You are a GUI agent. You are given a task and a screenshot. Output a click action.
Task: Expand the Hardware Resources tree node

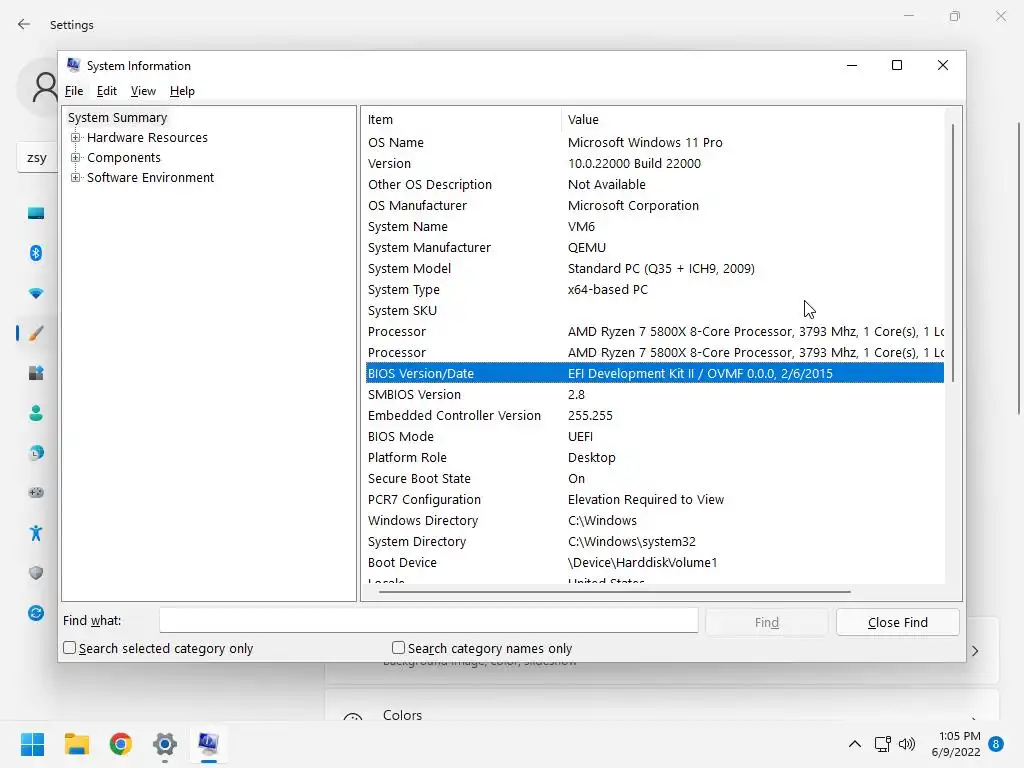point(76,137)
